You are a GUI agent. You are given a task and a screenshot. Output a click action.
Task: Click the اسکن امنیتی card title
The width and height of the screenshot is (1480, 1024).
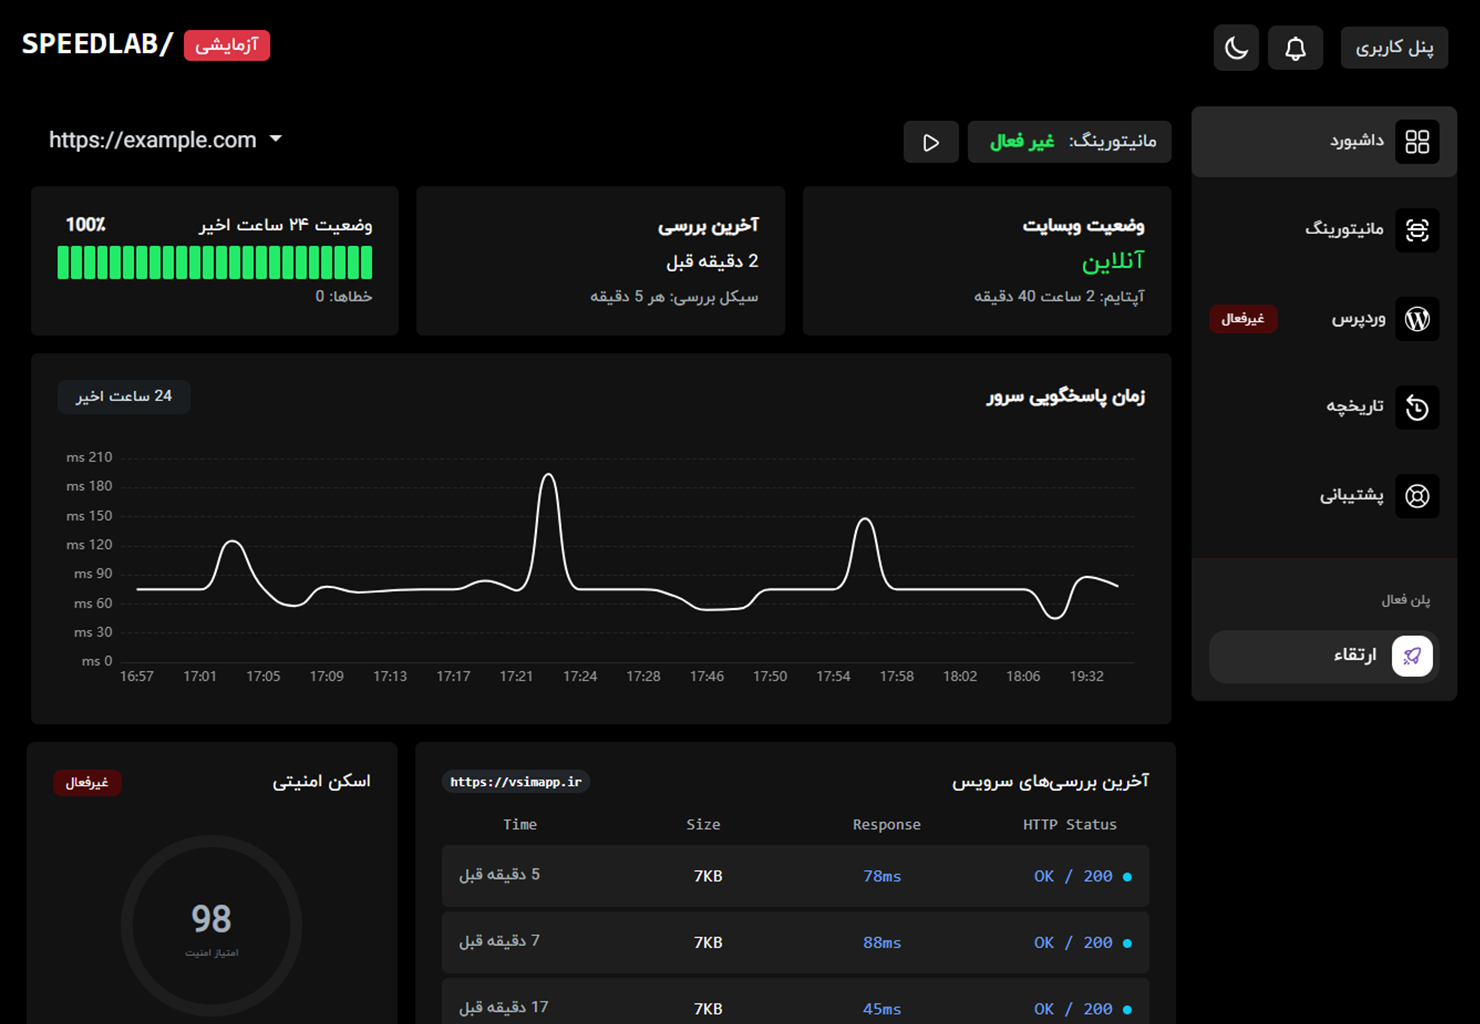[321, 781]
